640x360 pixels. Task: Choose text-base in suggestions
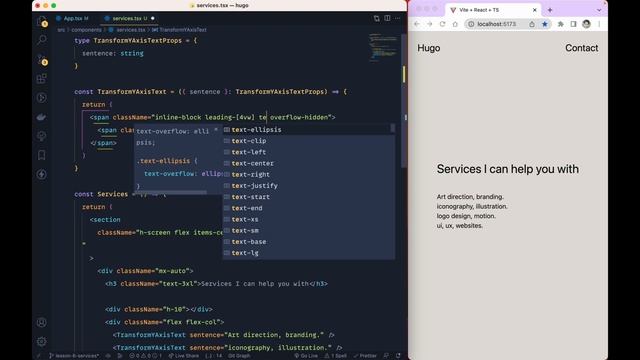[x=309, y=242]
